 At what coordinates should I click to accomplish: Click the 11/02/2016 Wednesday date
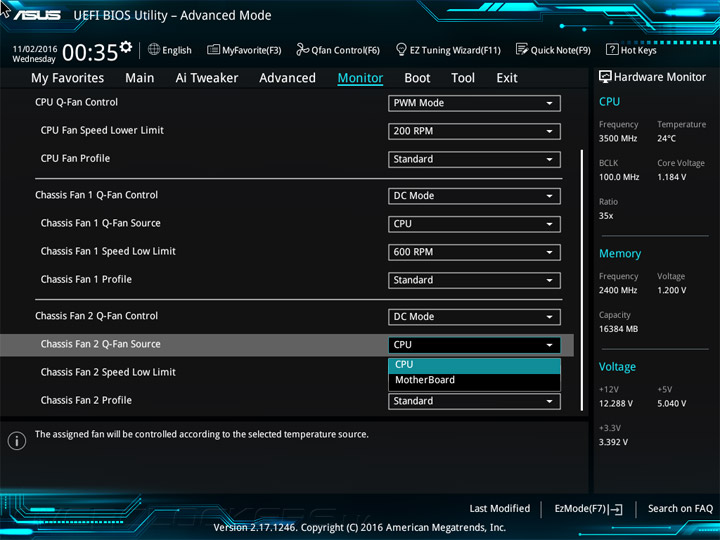34,54
